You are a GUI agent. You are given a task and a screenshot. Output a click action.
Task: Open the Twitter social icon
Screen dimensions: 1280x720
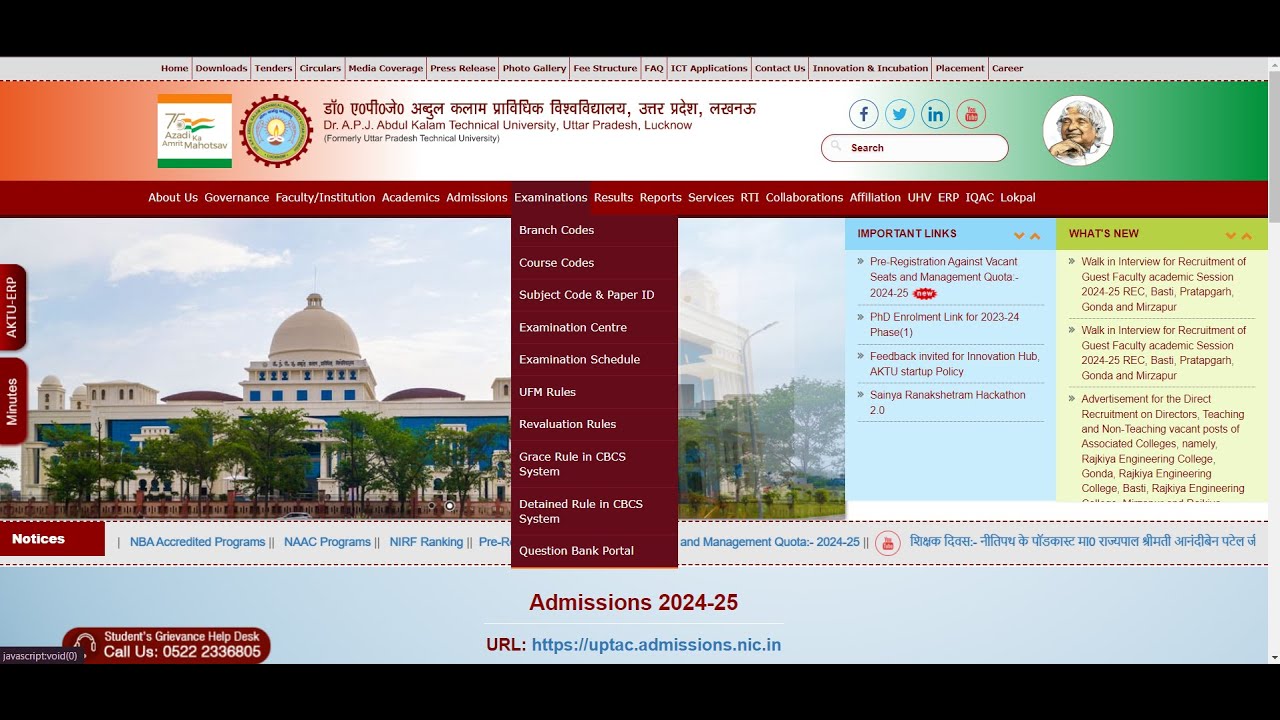tap(899, 114)
